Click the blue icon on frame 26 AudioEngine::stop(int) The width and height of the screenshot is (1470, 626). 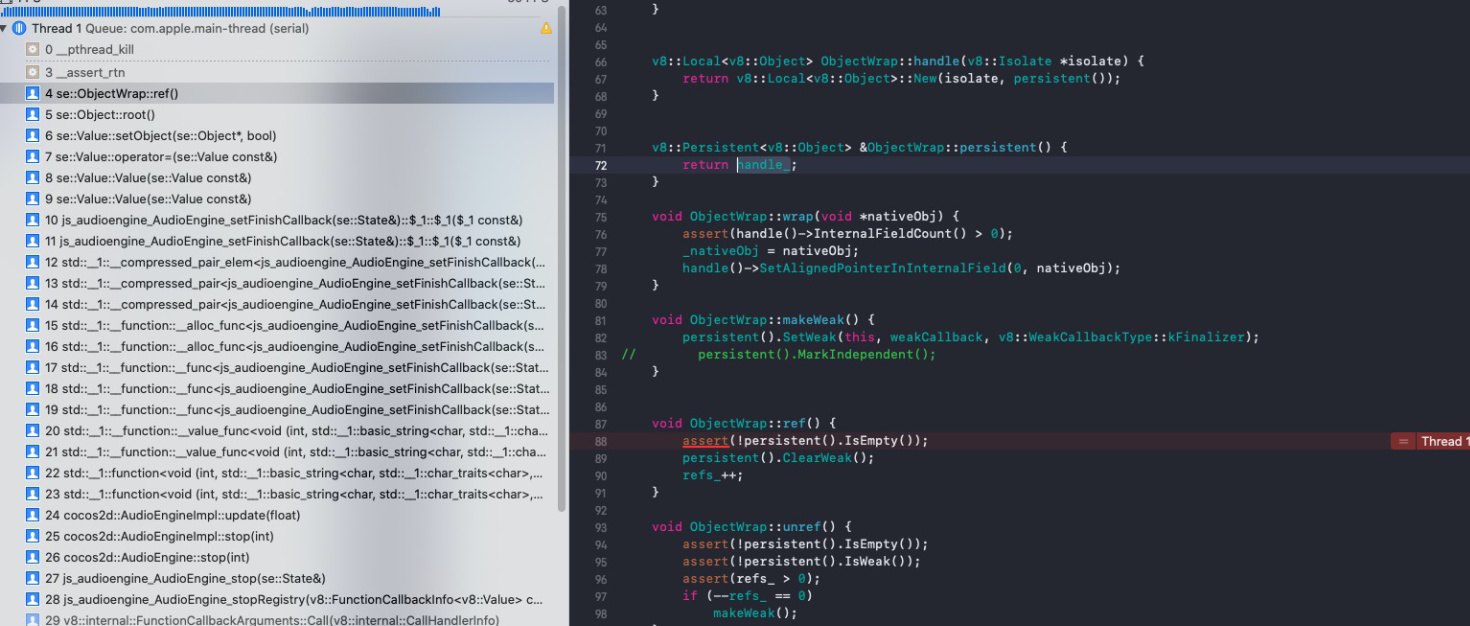tap(33, 557)
